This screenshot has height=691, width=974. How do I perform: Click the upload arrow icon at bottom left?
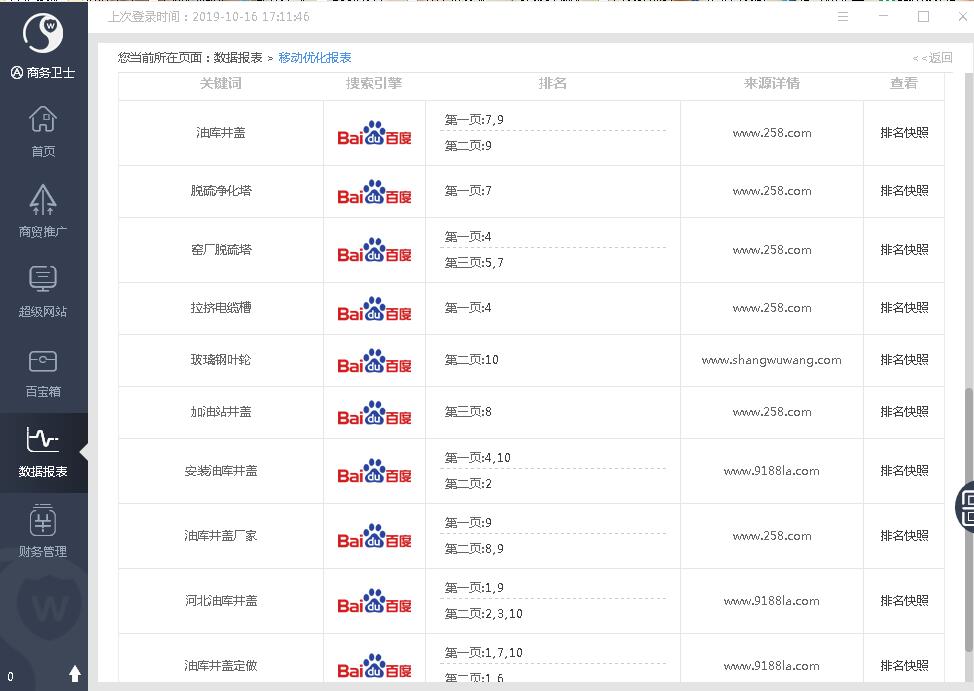pos(74,674)
